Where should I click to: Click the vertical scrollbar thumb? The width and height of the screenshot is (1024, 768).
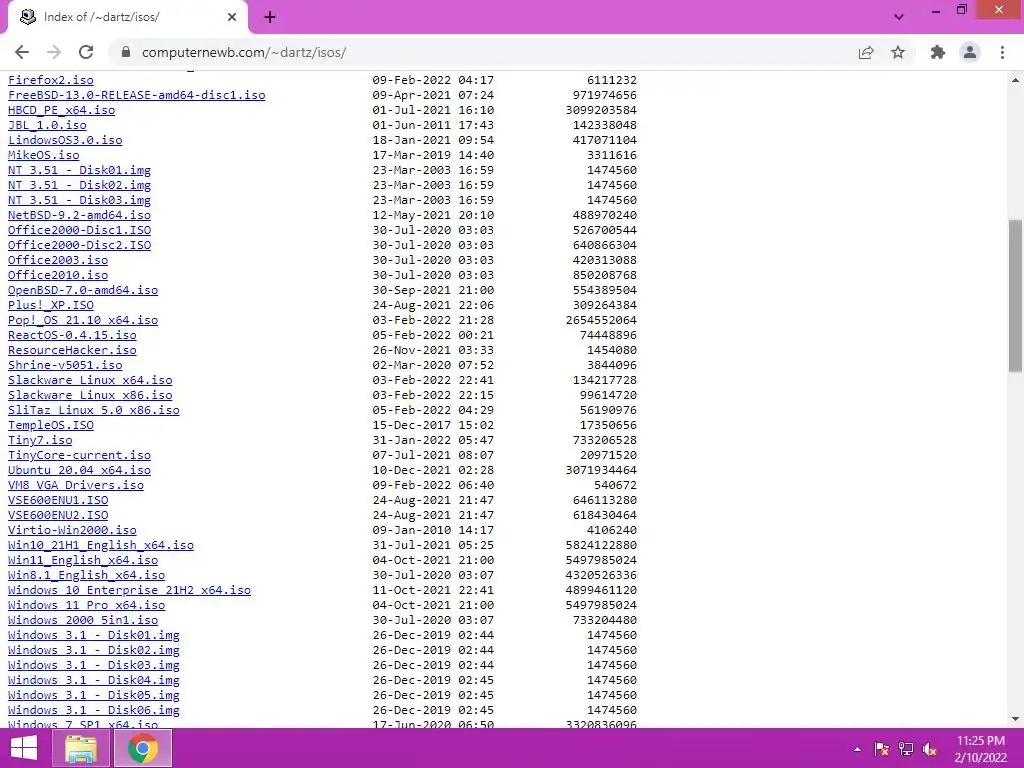[x=1016, y=296]
